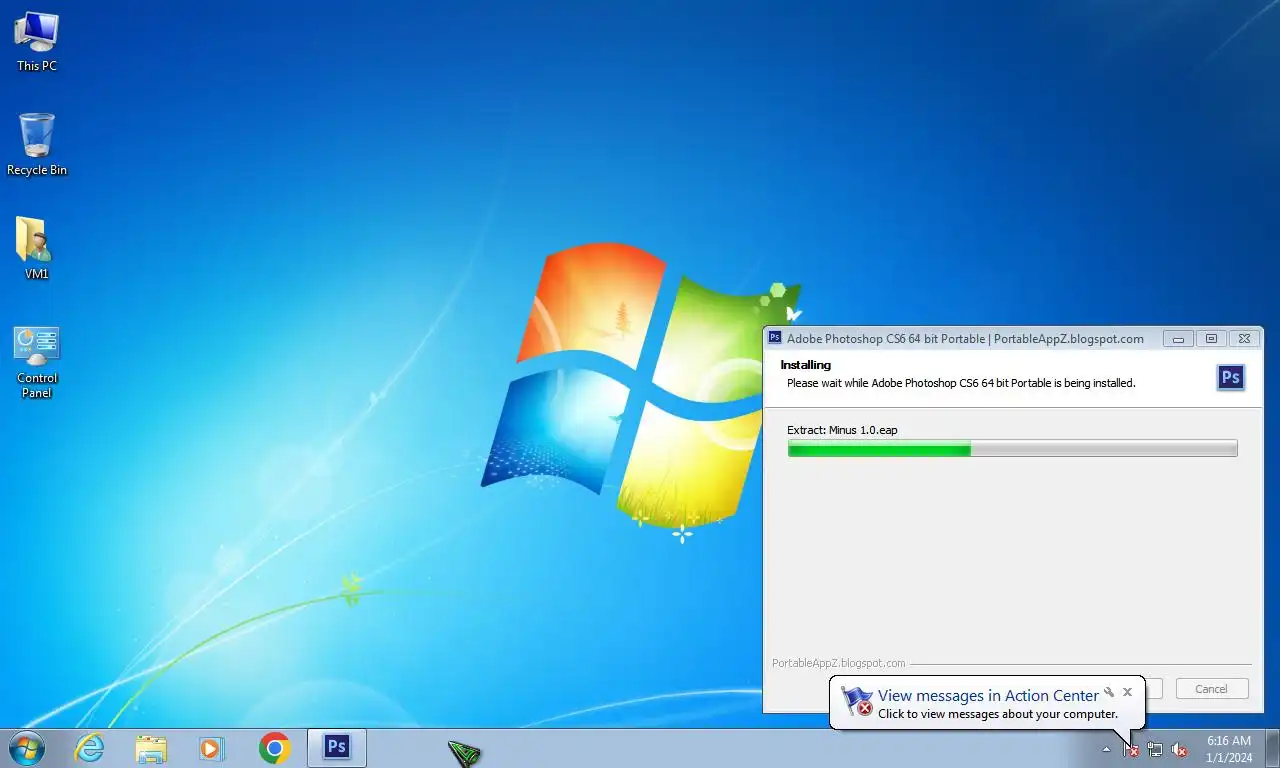The image size is (1280, 768).
Task: Open network status tray icon
Action: tap(1155, 749)
